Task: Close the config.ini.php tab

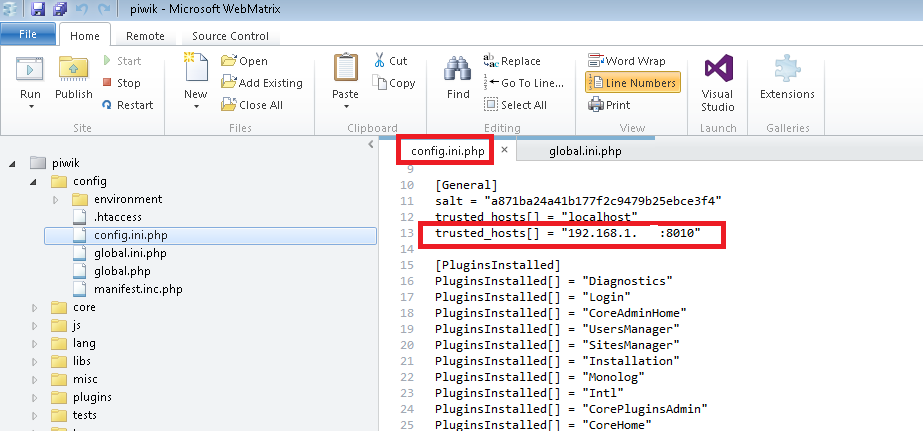Action: tap(504, 150)
